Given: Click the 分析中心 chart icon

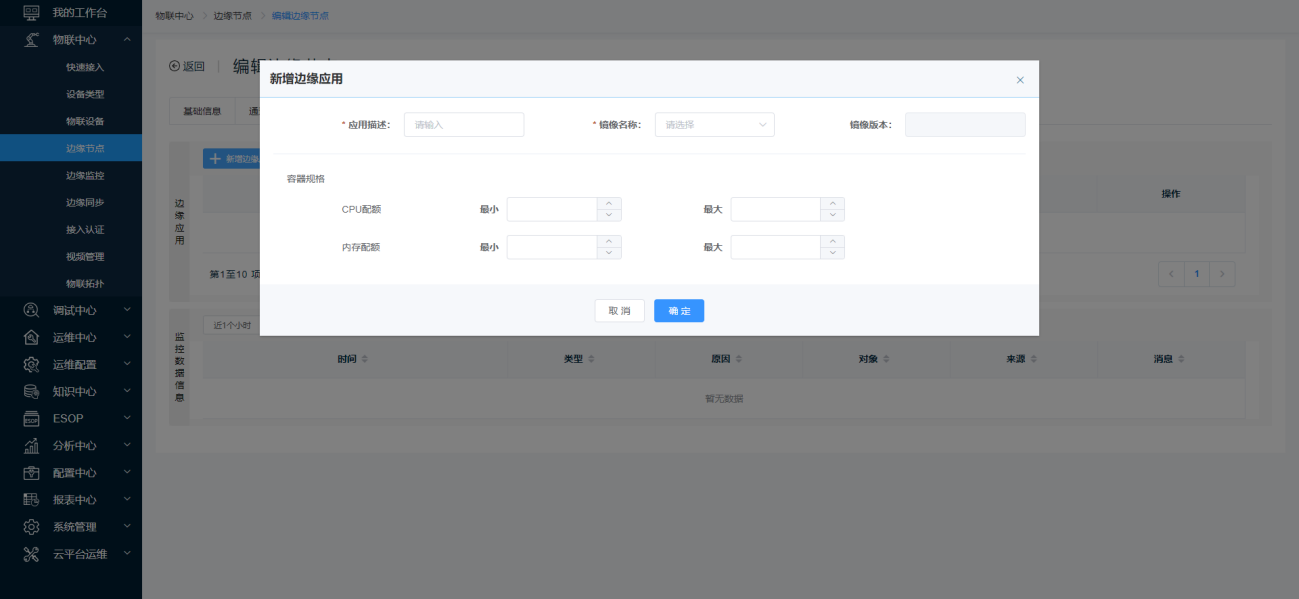Looking at the screenshot, I should [x=31, y=445].
